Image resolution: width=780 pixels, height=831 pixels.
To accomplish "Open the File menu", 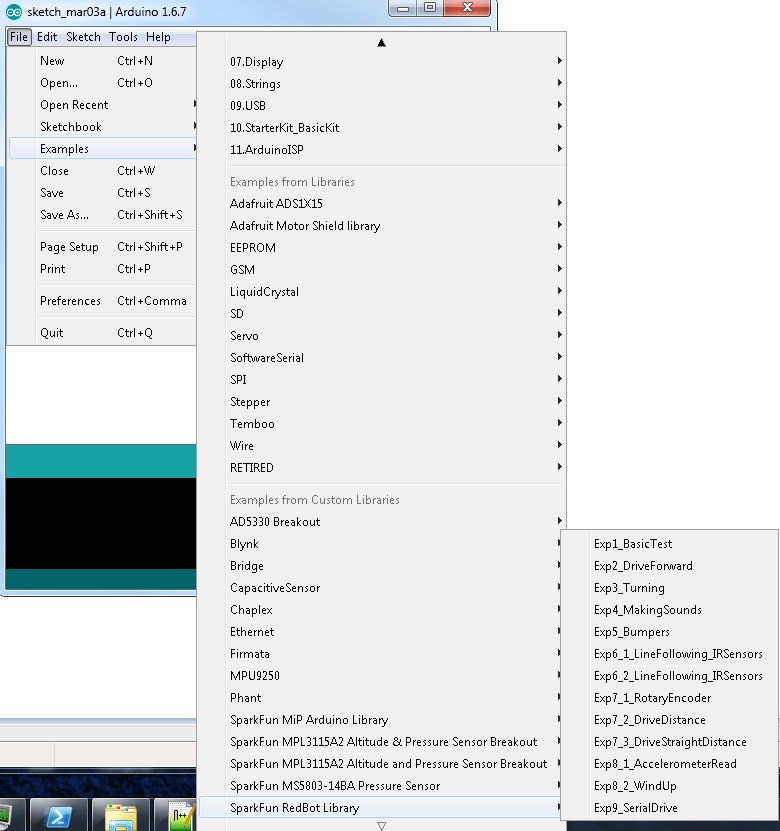I will coord(19,37).
